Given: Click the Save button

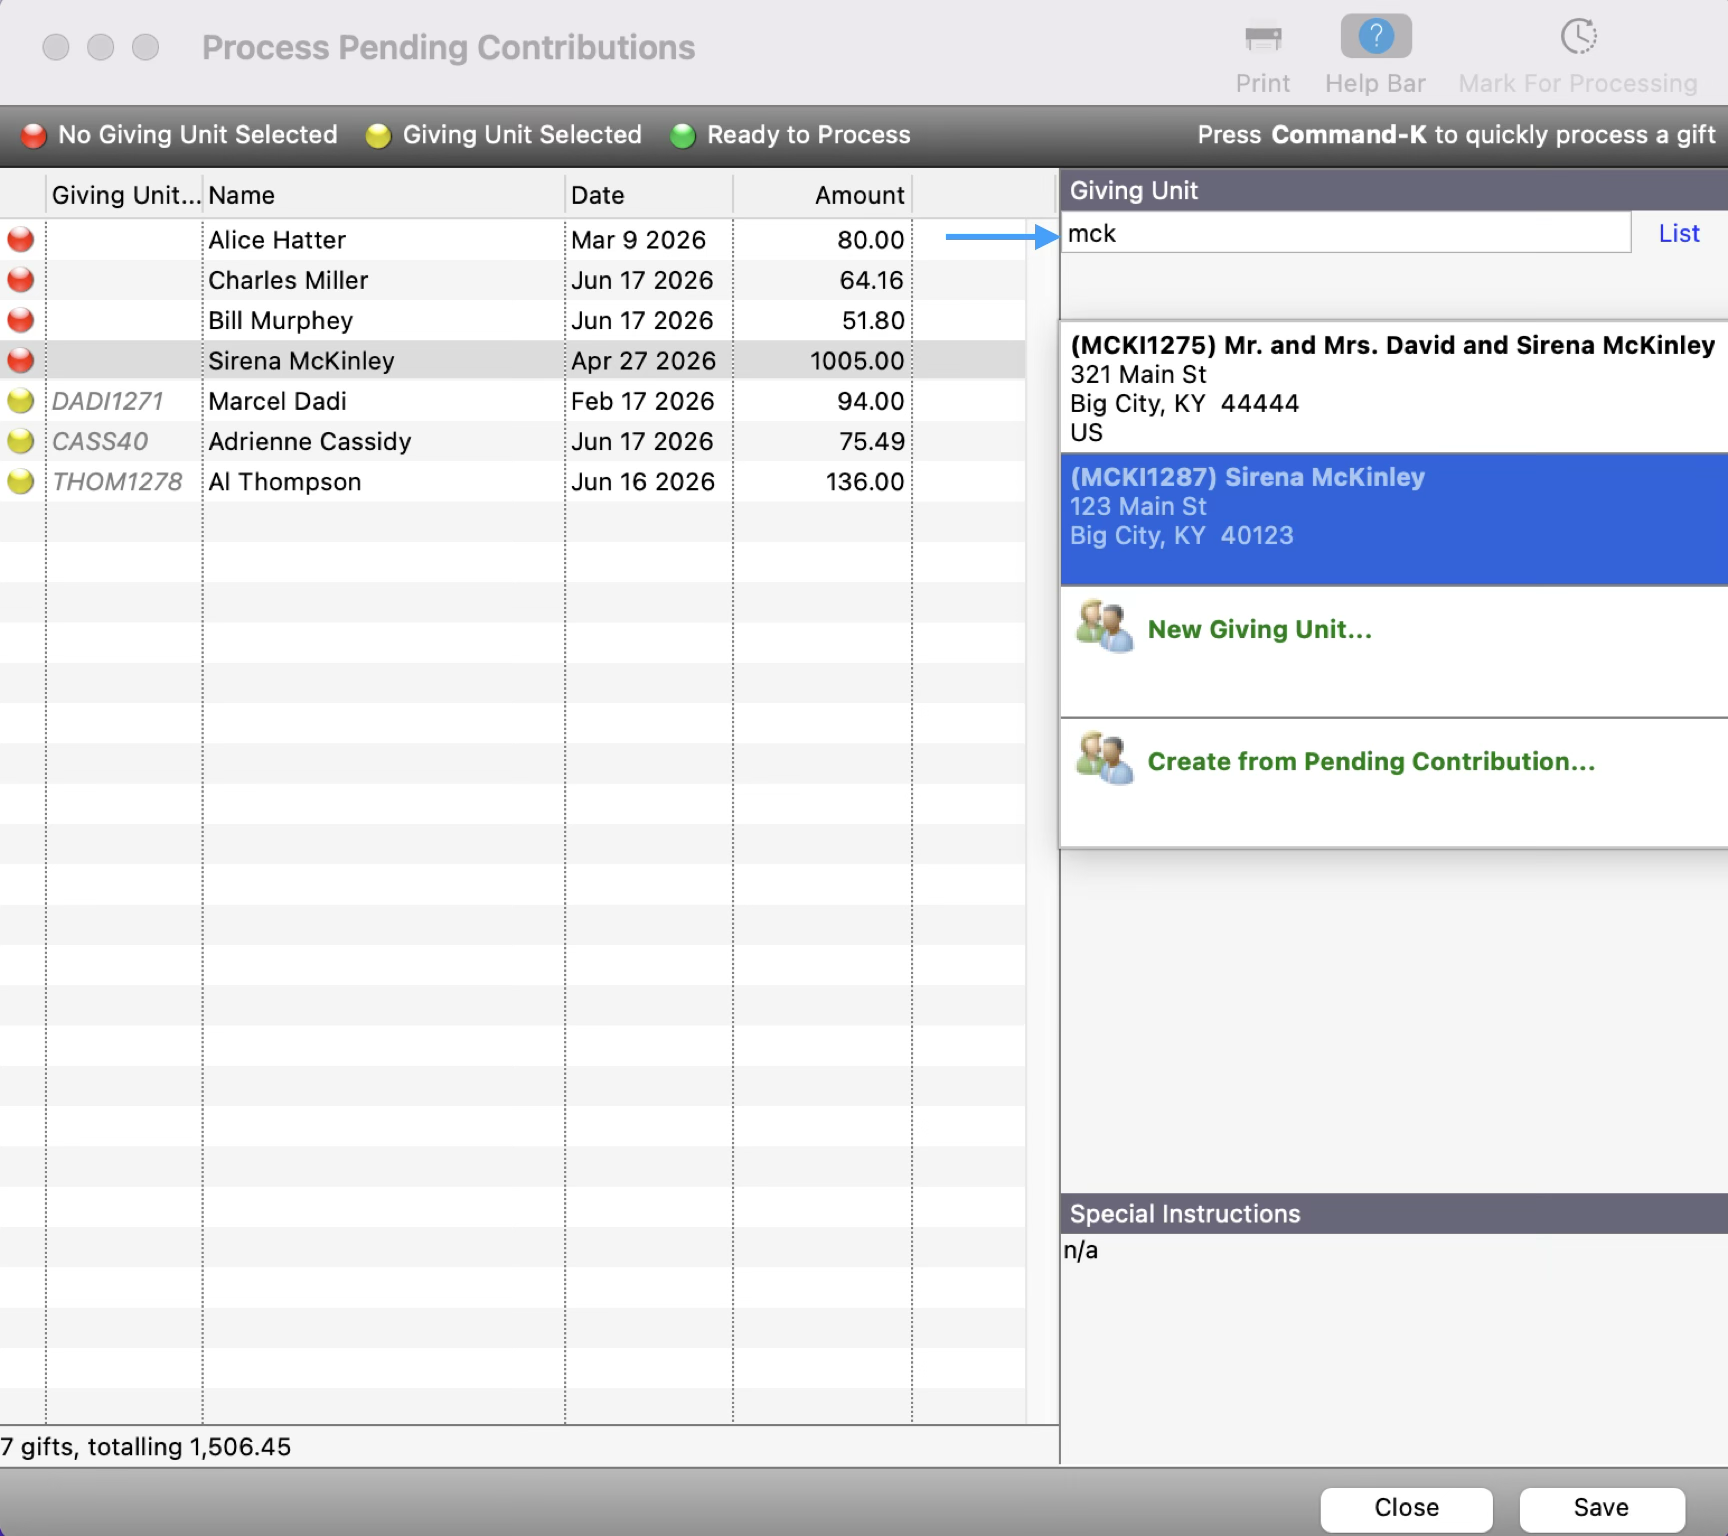Looking at the screenshot, I should pyautogui.click(x=1602, y=1508).
